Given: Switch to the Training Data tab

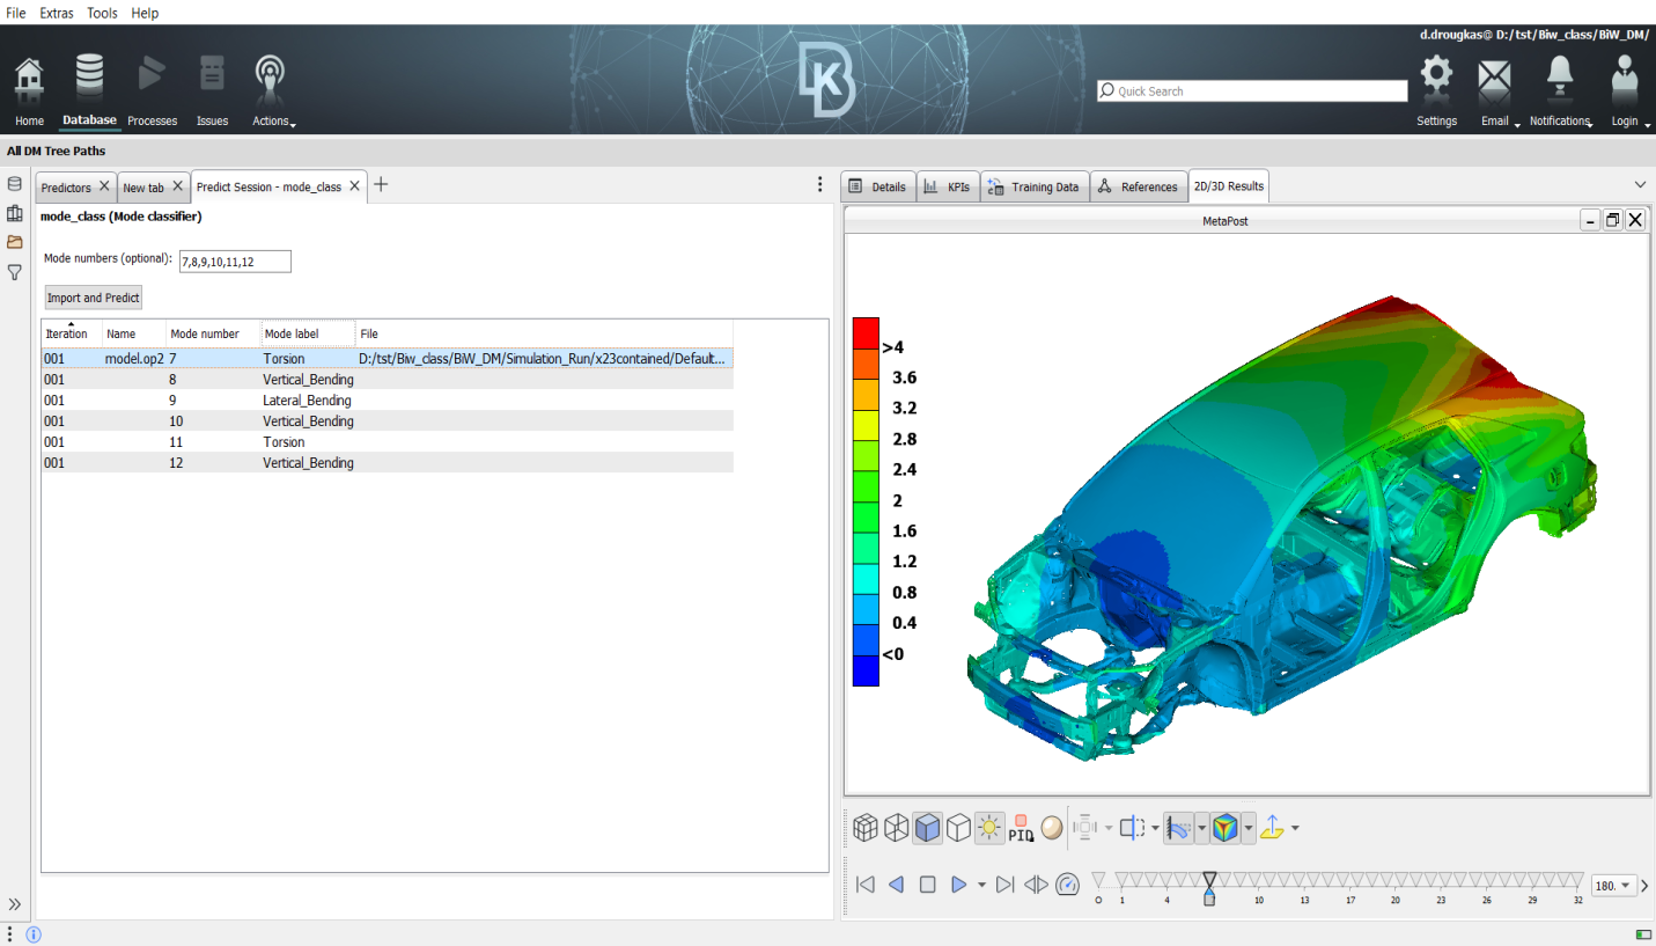Looking at the screenshot, I should [x=1034, y=186].
